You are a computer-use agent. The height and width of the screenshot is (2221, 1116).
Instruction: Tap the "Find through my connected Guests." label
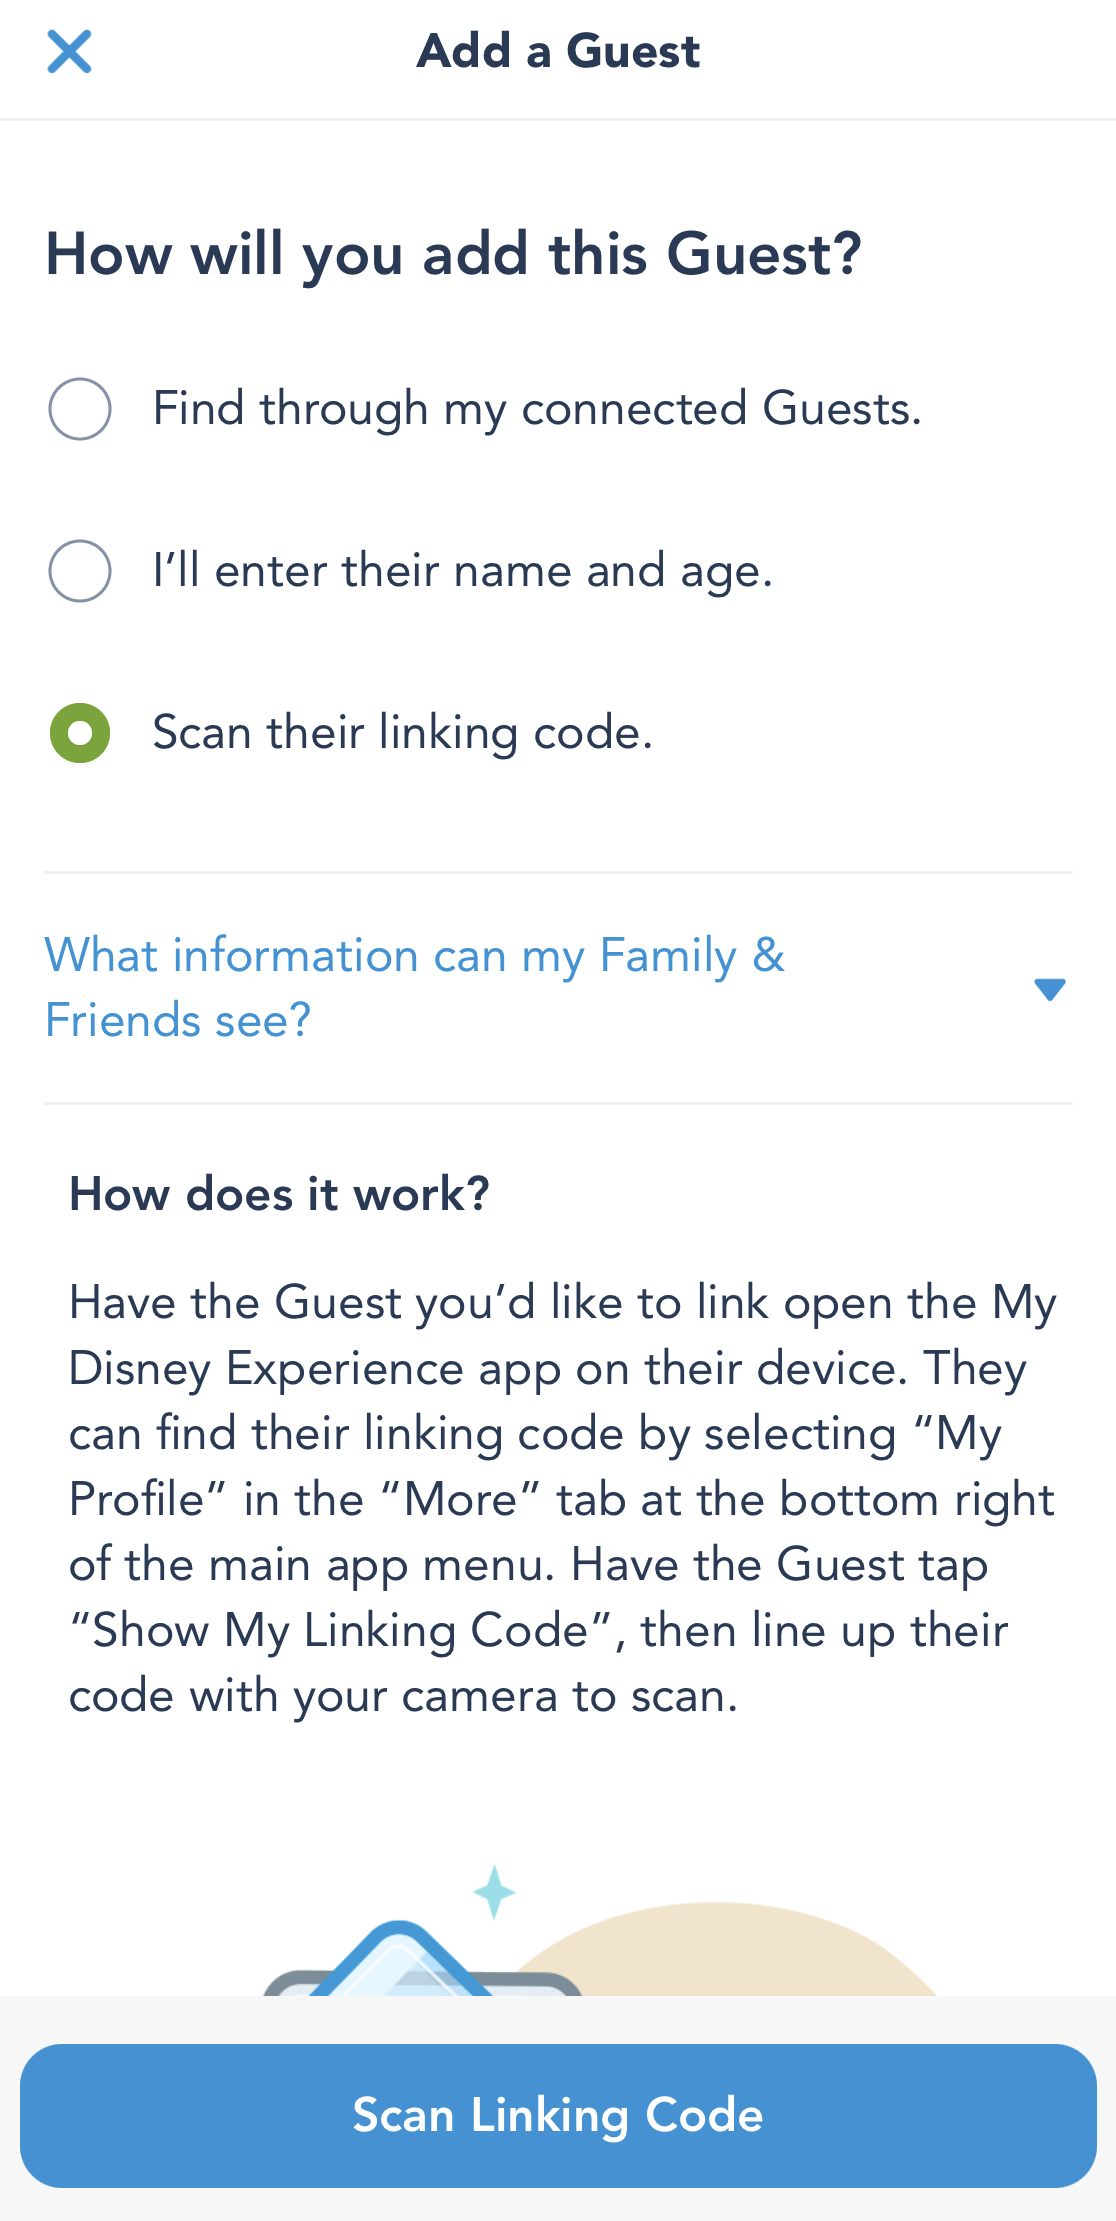click(536, 409)
